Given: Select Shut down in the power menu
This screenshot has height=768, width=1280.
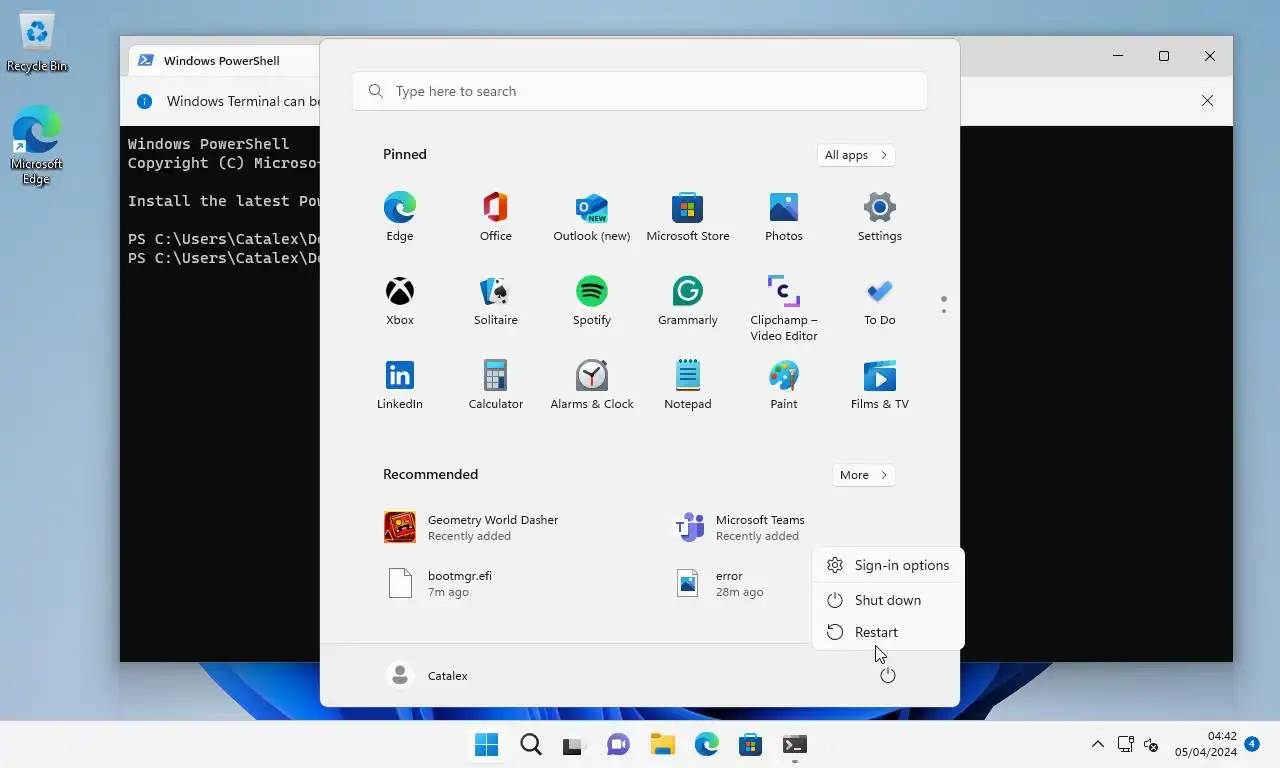Looking at the screenshot, I should click(888, 600).
